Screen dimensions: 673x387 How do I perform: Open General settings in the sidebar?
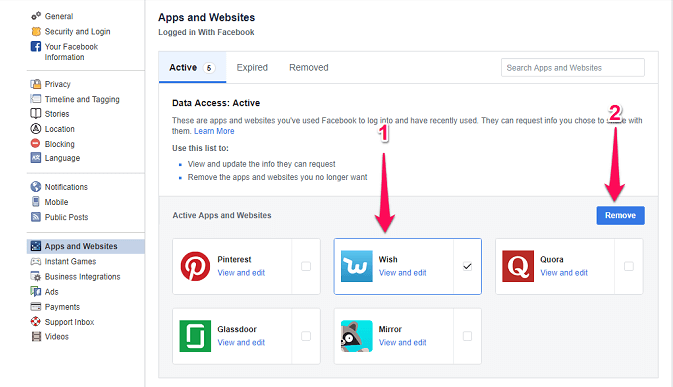pos(59,16)
